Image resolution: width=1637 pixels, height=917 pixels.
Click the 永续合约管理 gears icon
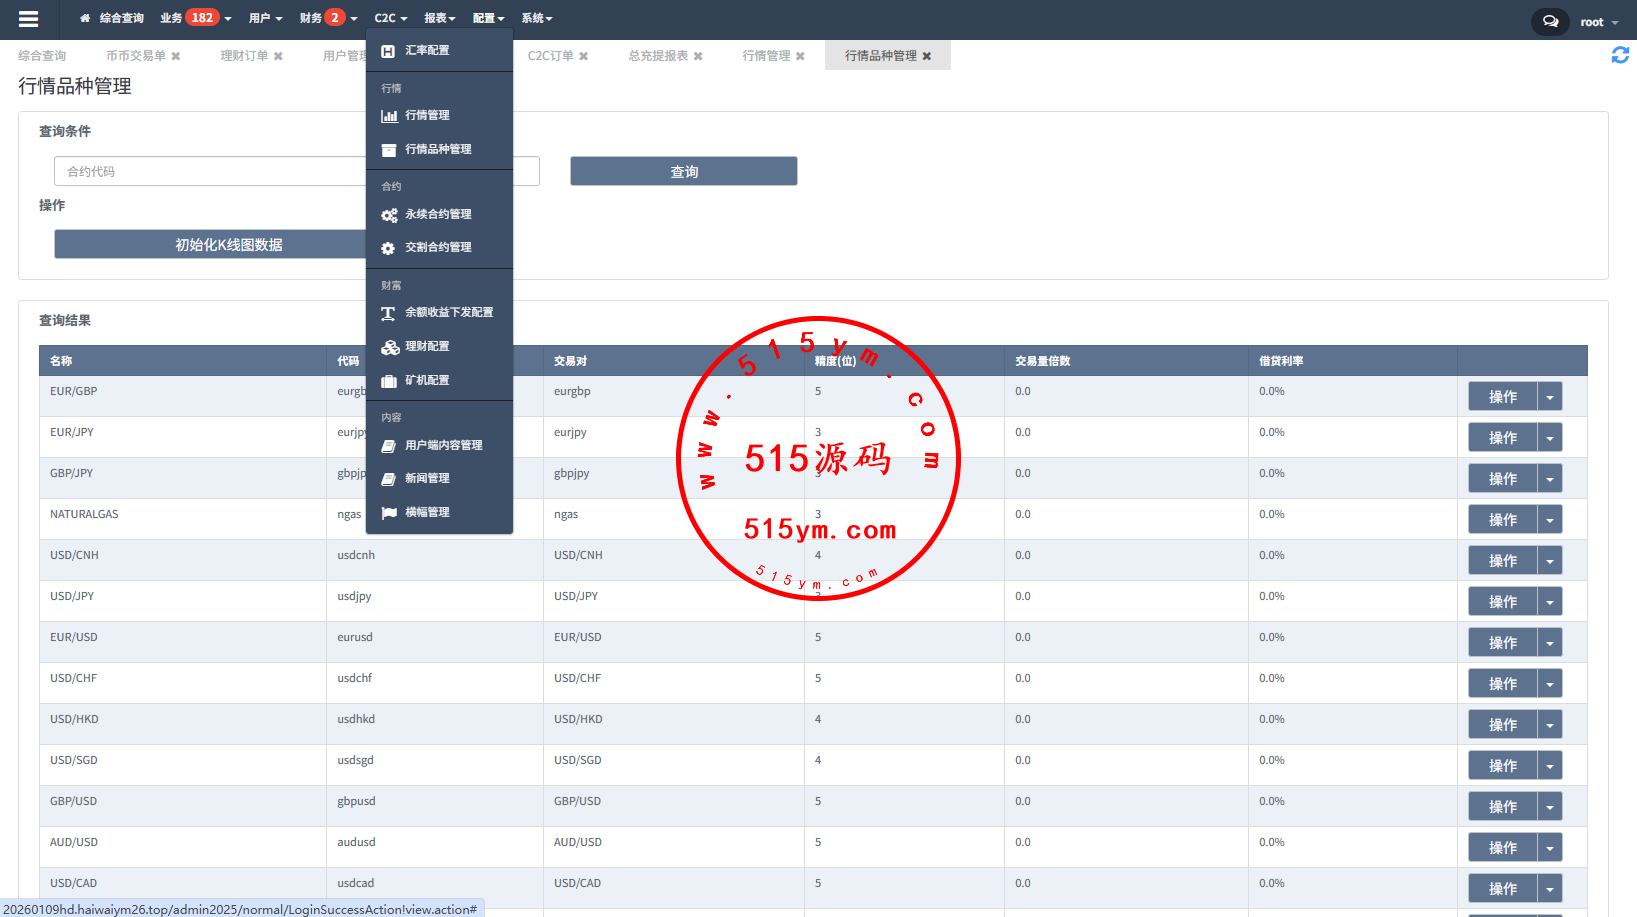point(389,215)
